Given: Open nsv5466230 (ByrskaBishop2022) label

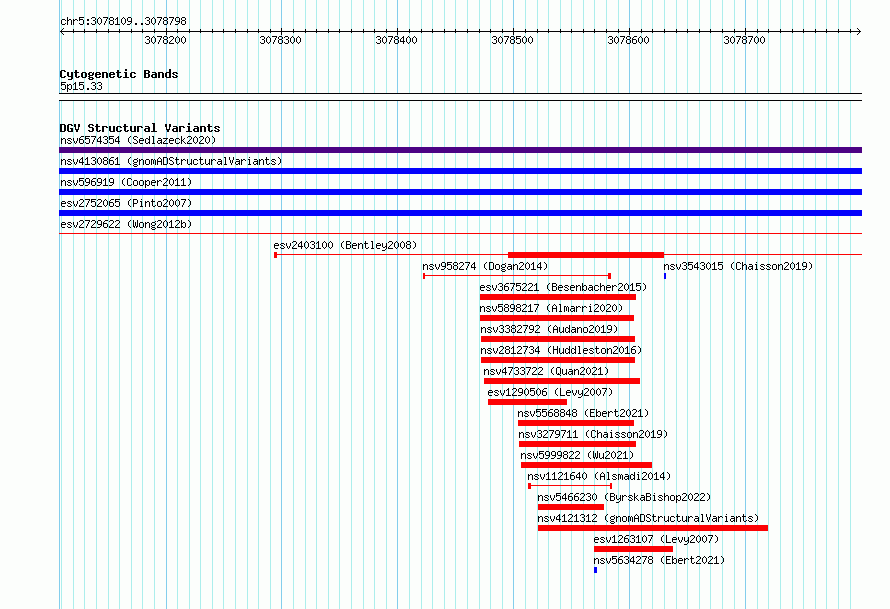Looking at the screenshot, I should (624, 497).
